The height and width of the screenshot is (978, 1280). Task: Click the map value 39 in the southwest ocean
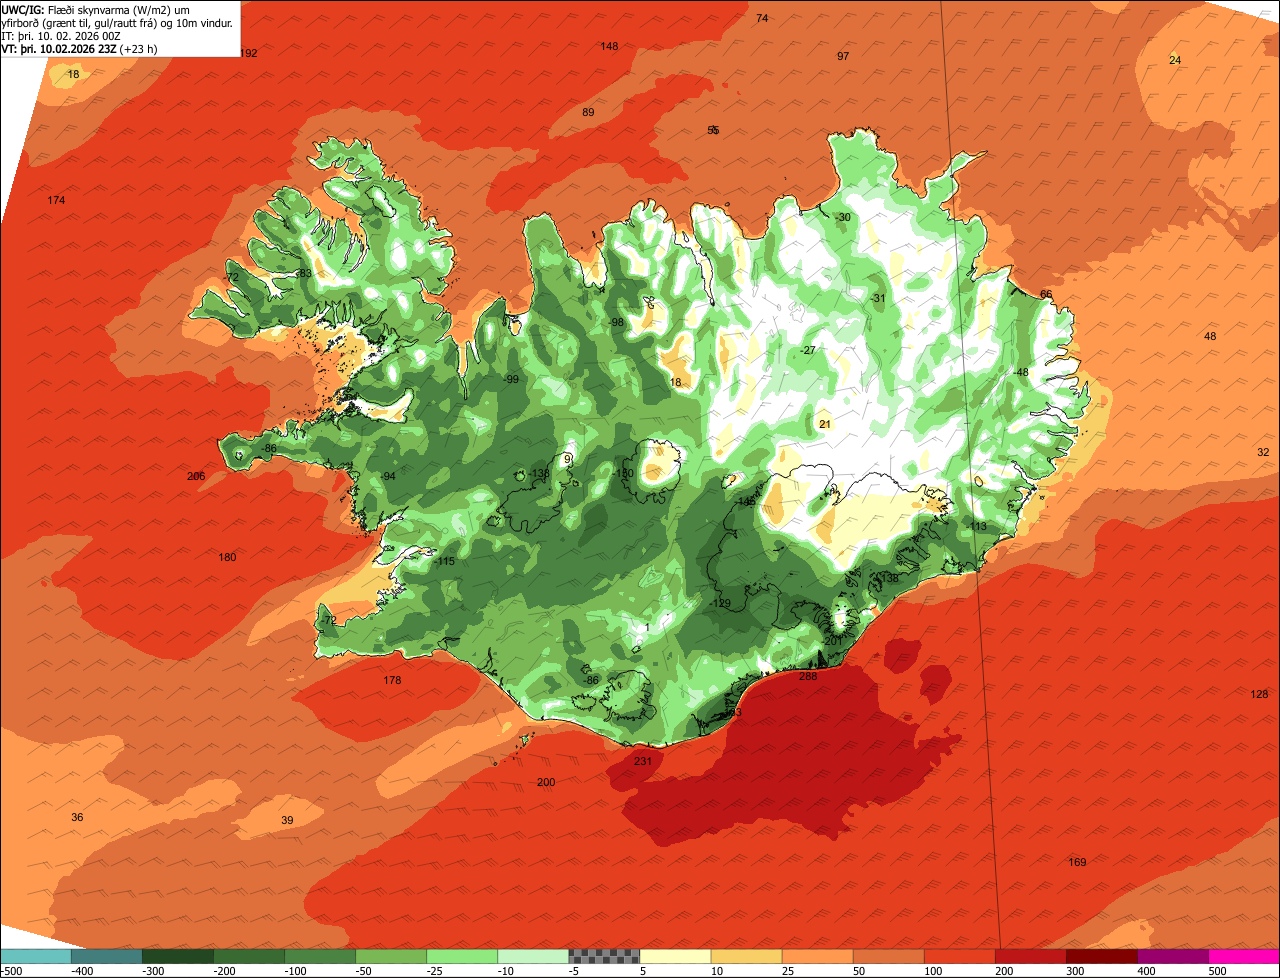(x=287, y=820)
